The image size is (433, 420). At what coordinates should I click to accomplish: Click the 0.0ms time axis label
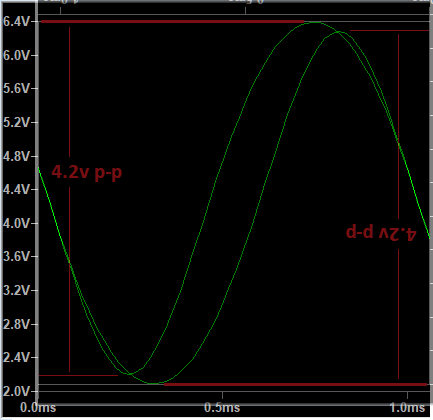click(x=38, y=407)
